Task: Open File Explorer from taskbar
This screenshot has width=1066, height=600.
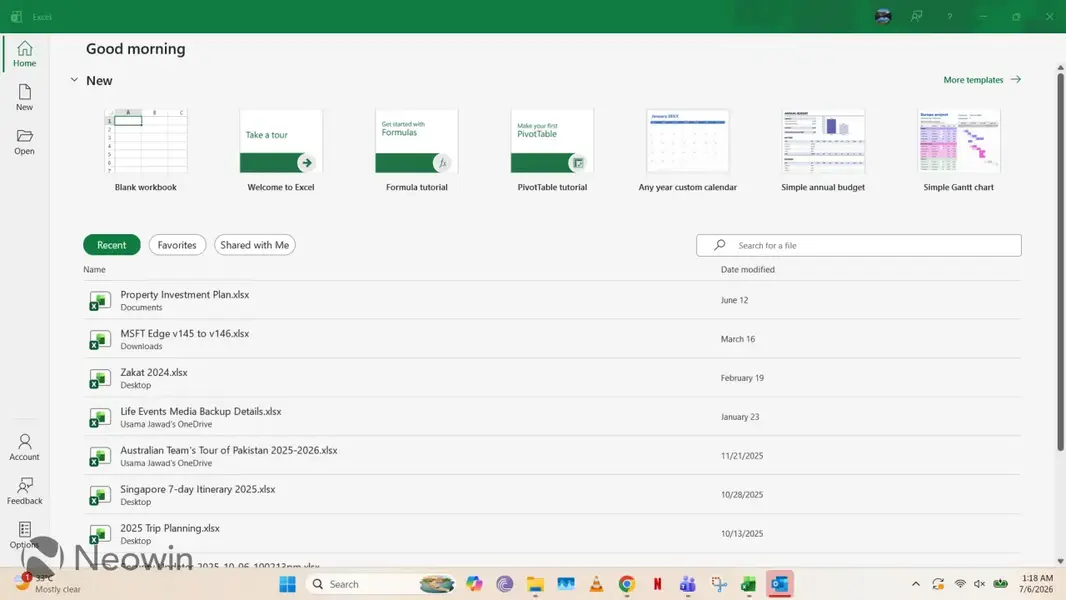Action: [x=535, y=584]
